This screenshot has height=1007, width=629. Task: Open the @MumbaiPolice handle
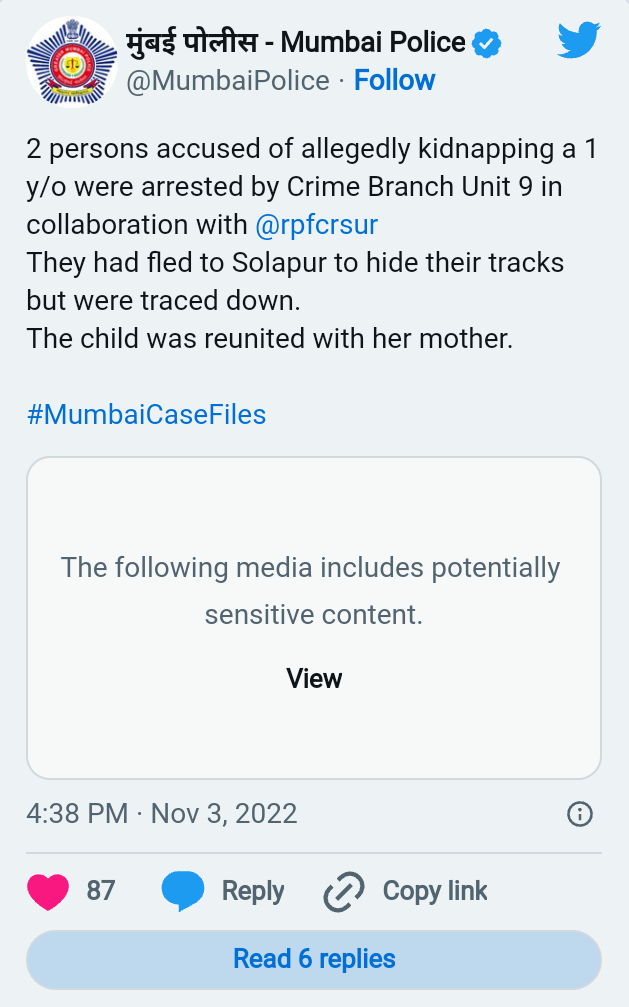pyautogui.click(x=228, y=81)
